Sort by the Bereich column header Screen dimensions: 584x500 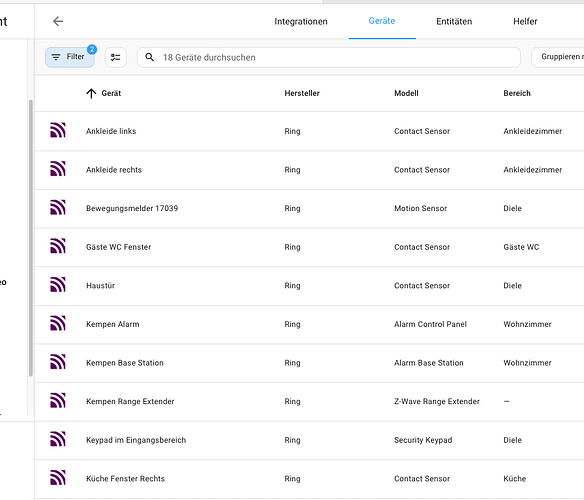pos(517,93)
